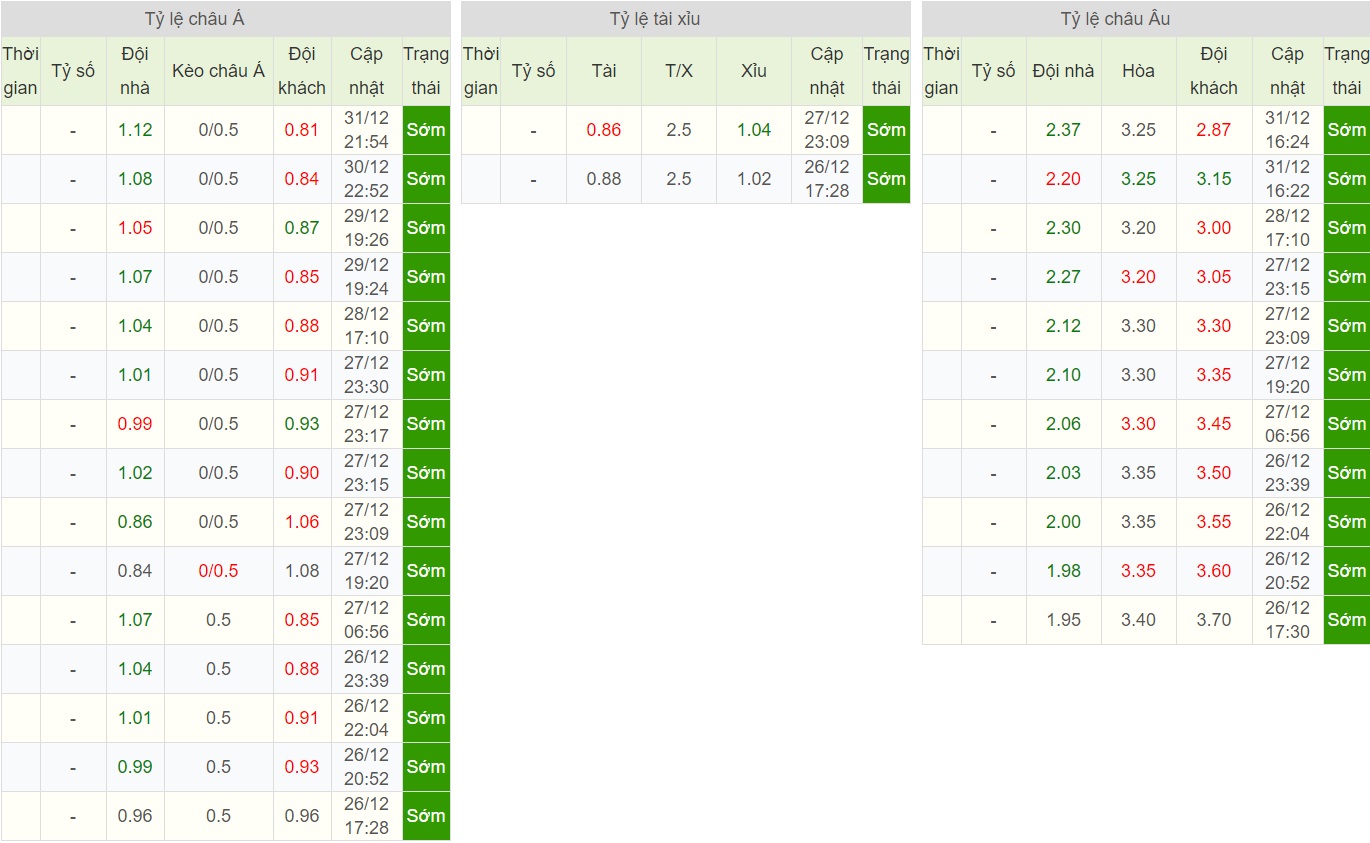The width and height of the screenshot is (1370, 843).
Task: Click home odds 2.37 in European table
Action: 1063,130
